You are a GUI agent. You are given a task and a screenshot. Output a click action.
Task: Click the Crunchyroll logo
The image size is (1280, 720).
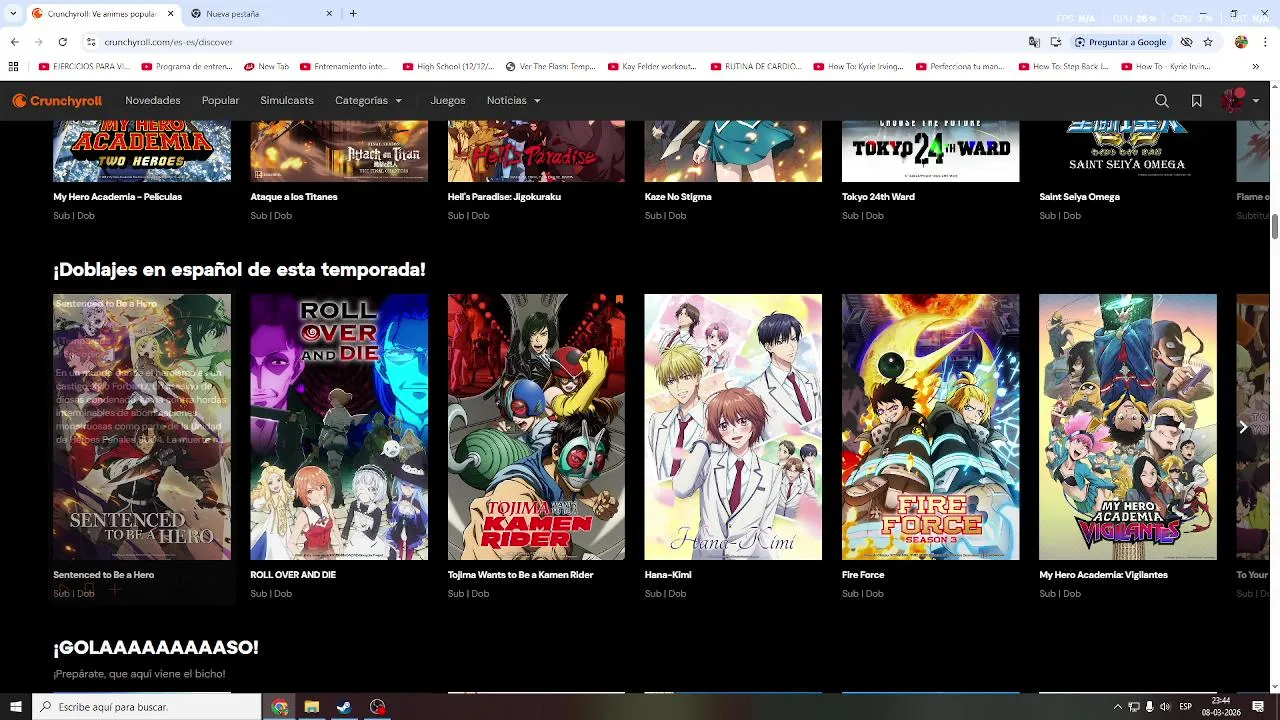[57, 101]
